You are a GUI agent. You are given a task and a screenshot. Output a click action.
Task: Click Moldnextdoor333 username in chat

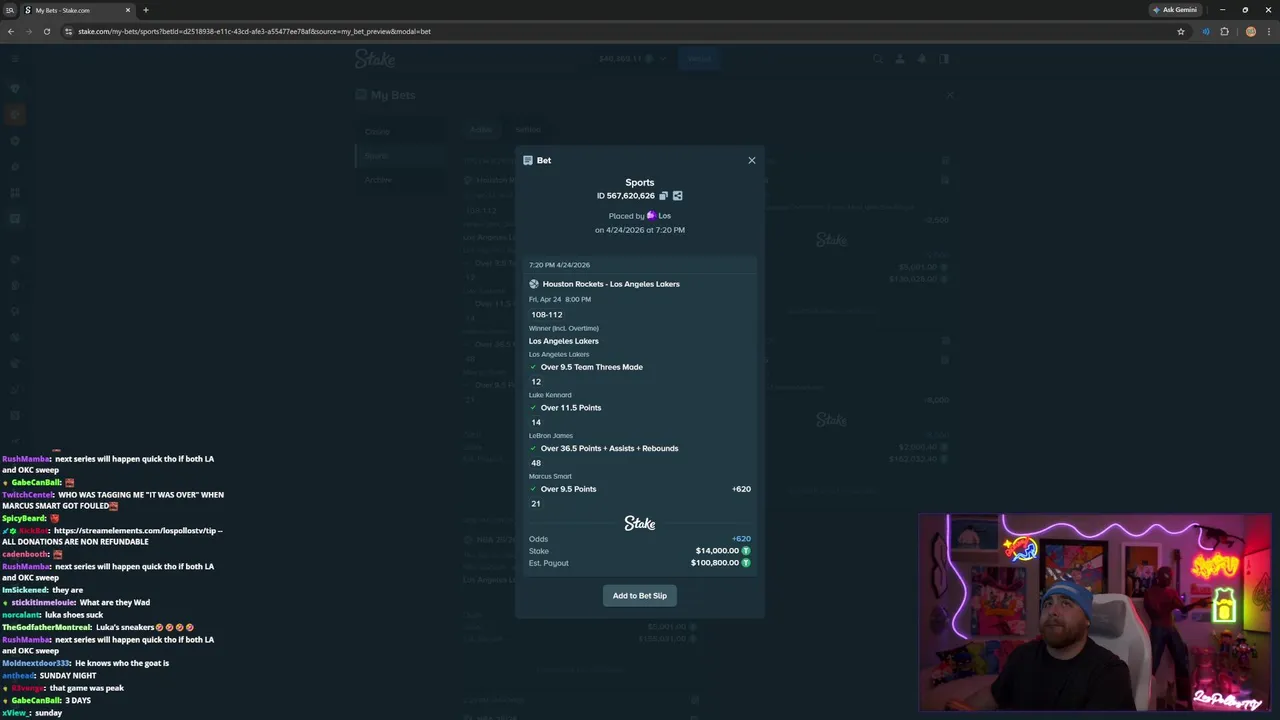coord(36,663)
